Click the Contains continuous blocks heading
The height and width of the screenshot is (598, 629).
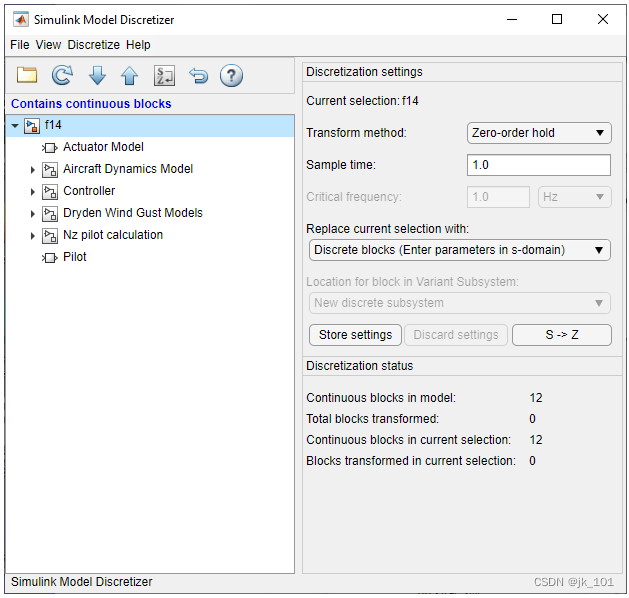pos(91,104)
